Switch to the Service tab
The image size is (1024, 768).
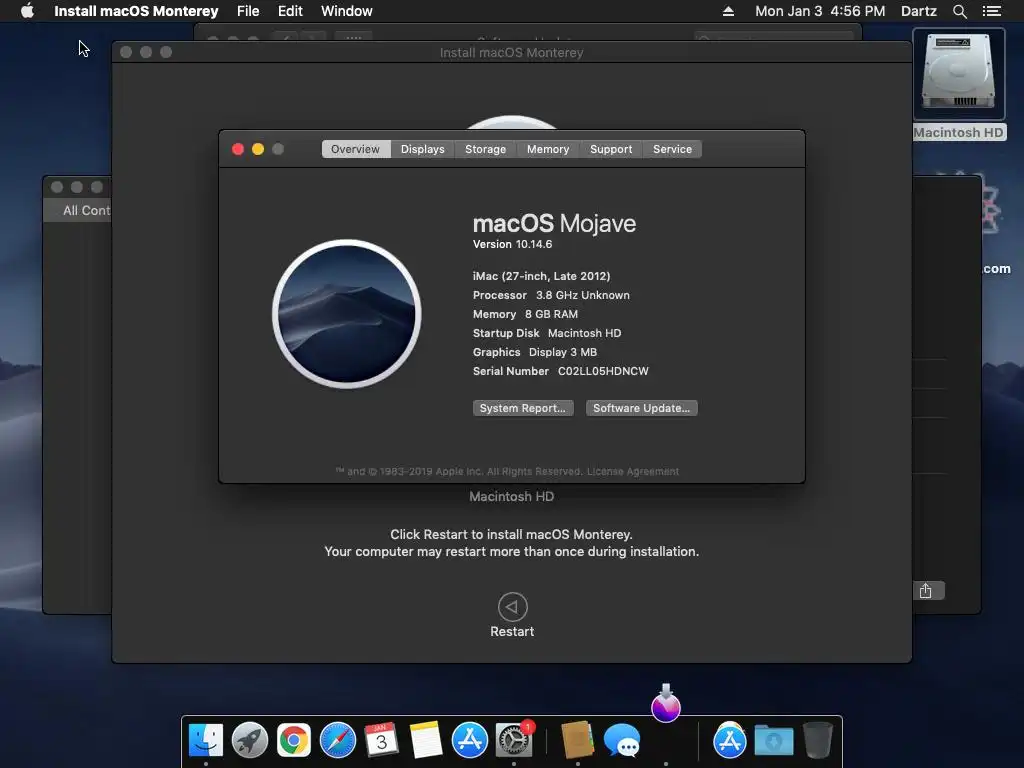(x=673, y=149)
